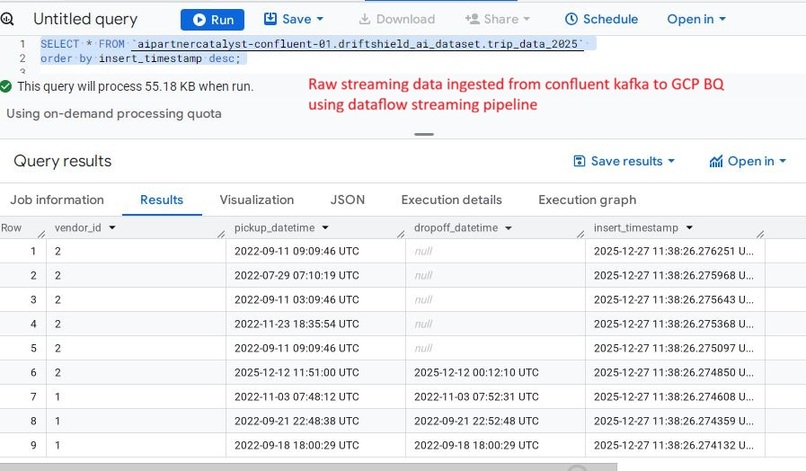Select insert_timestamp cell ending 275968
The width and height of the screenshot is (806, 471).
click(x=675, y=275)
